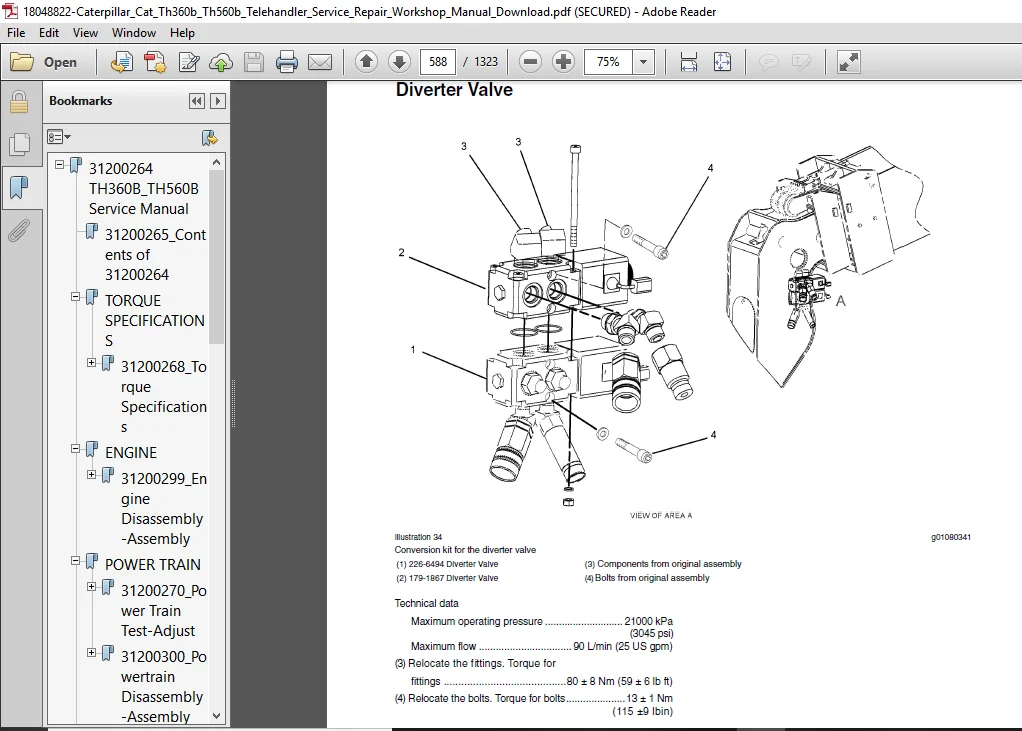This screenshot has height=731, width=1022.
Task: Open the 31200268_Torque Specifications bookmark
Action: (x=164, y=396)
